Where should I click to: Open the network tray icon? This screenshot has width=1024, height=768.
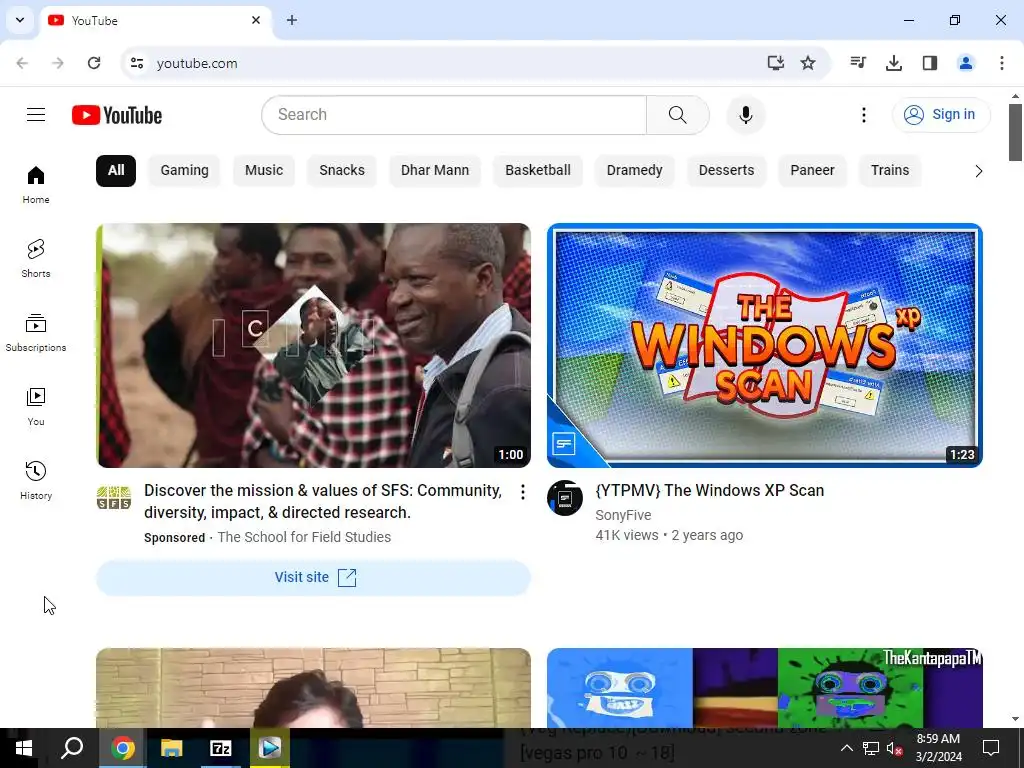871,748
